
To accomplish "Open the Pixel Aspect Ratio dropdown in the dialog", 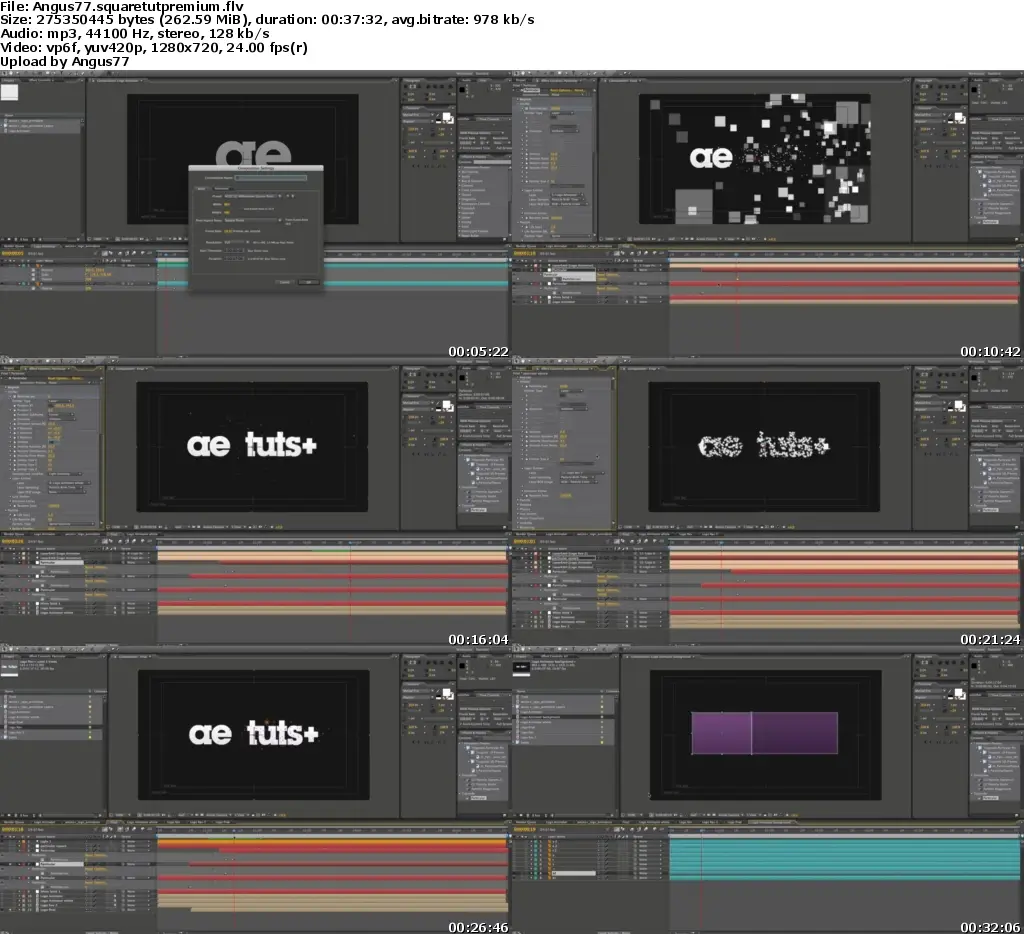I will click(x=253, y=220).
